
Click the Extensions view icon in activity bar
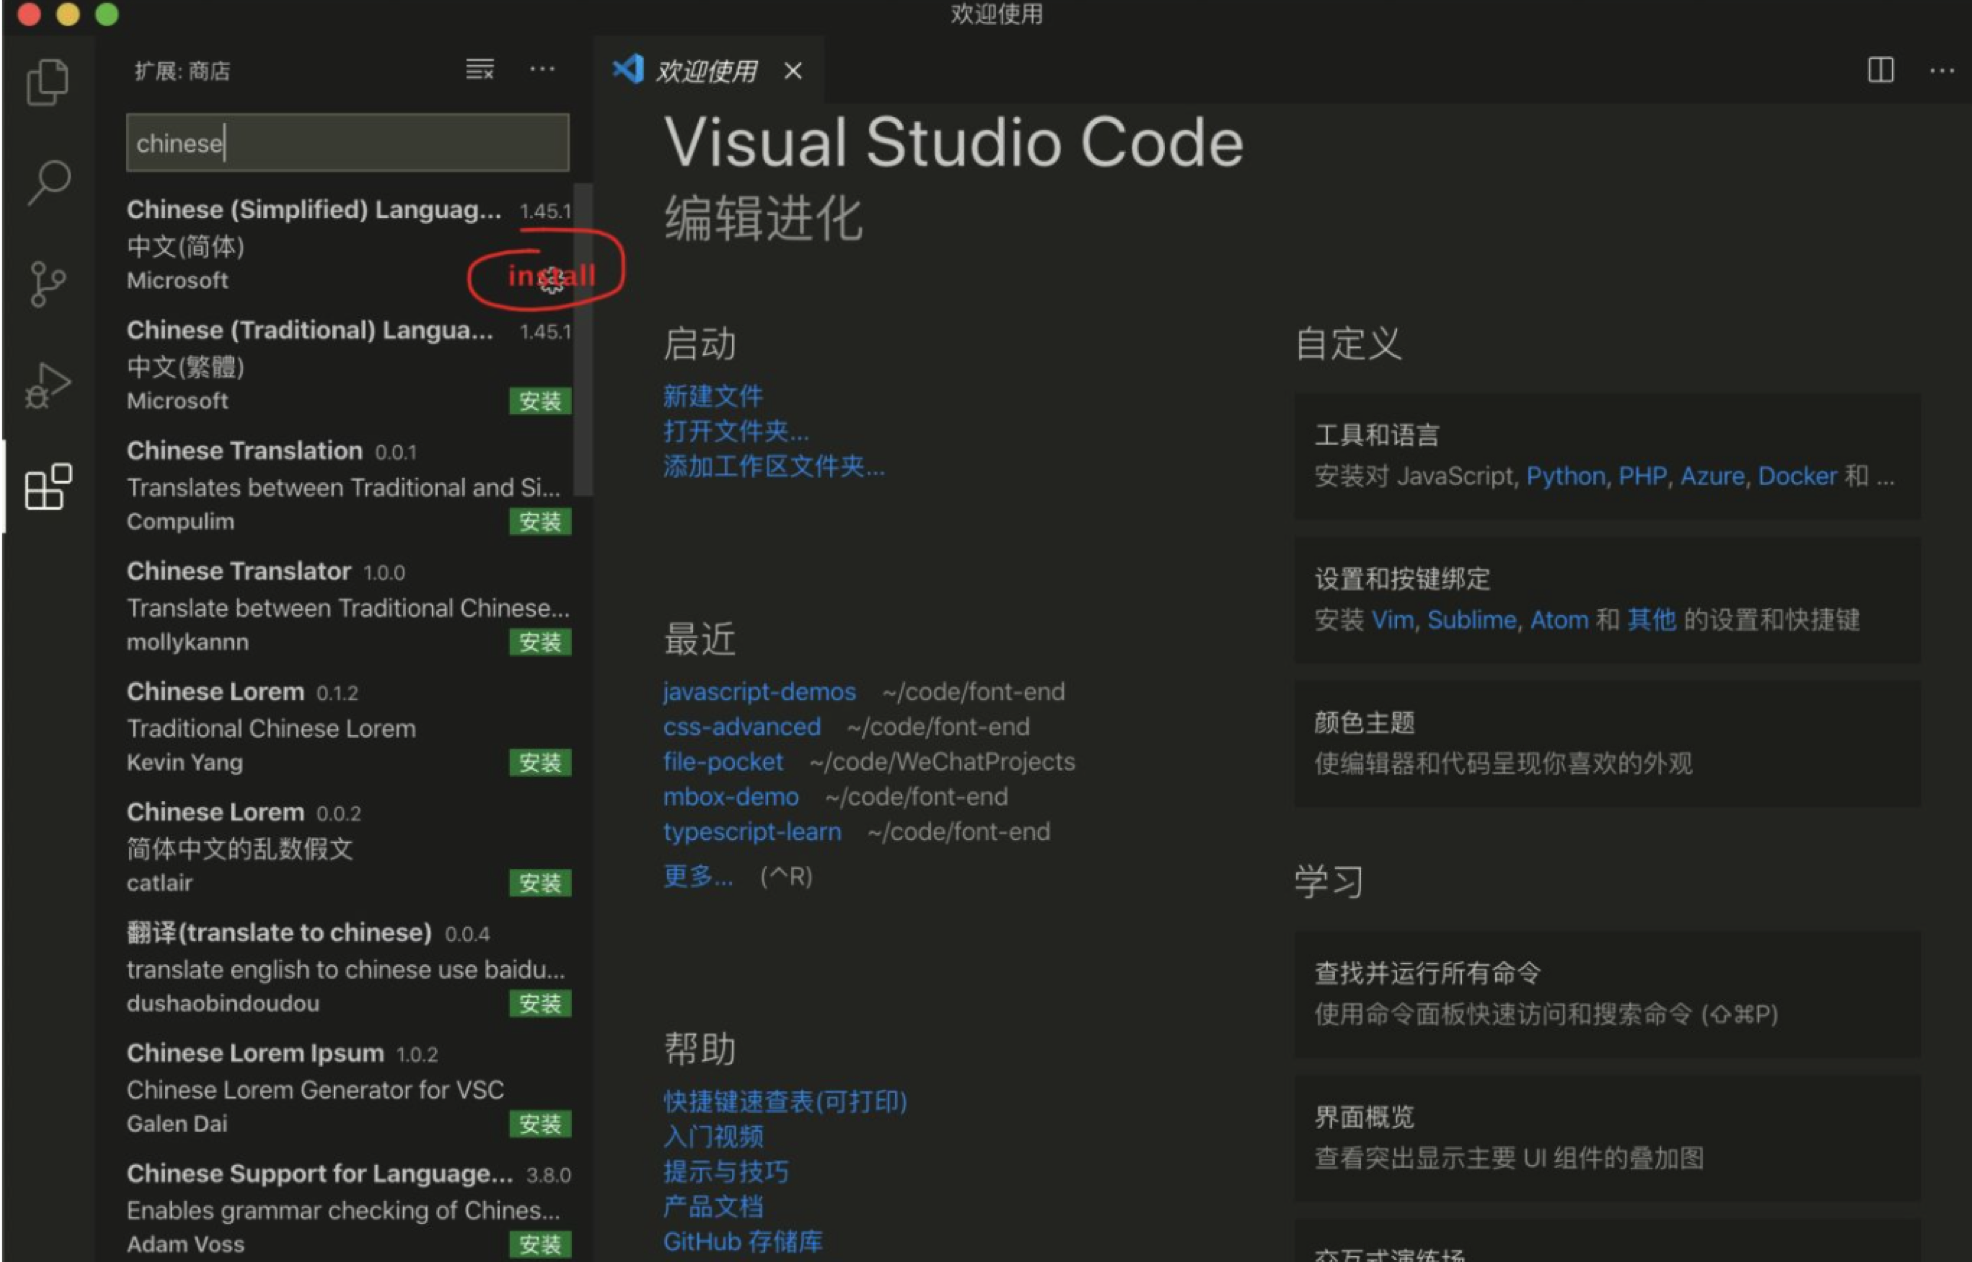coord(47,487)
